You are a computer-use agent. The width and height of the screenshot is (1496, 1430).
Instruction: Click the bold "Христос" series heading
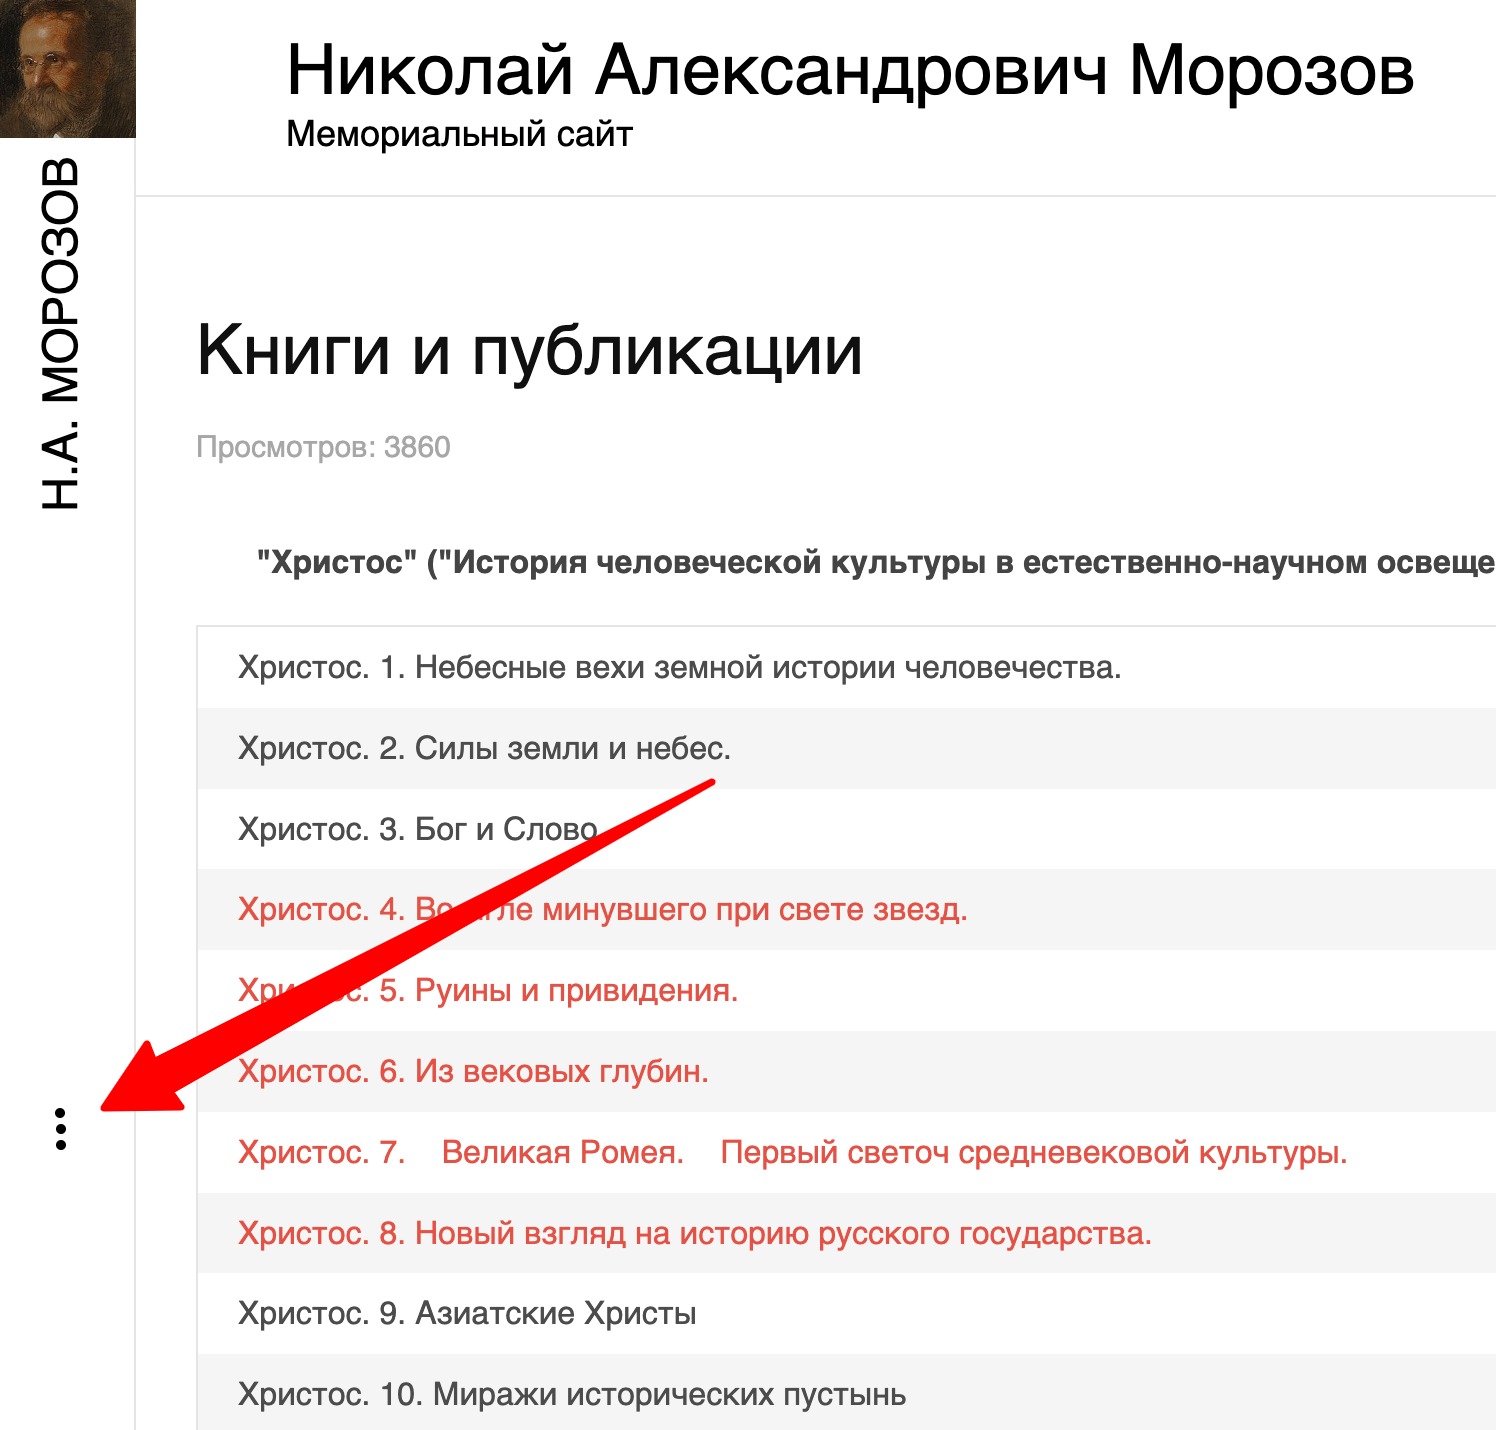(875, 563)
